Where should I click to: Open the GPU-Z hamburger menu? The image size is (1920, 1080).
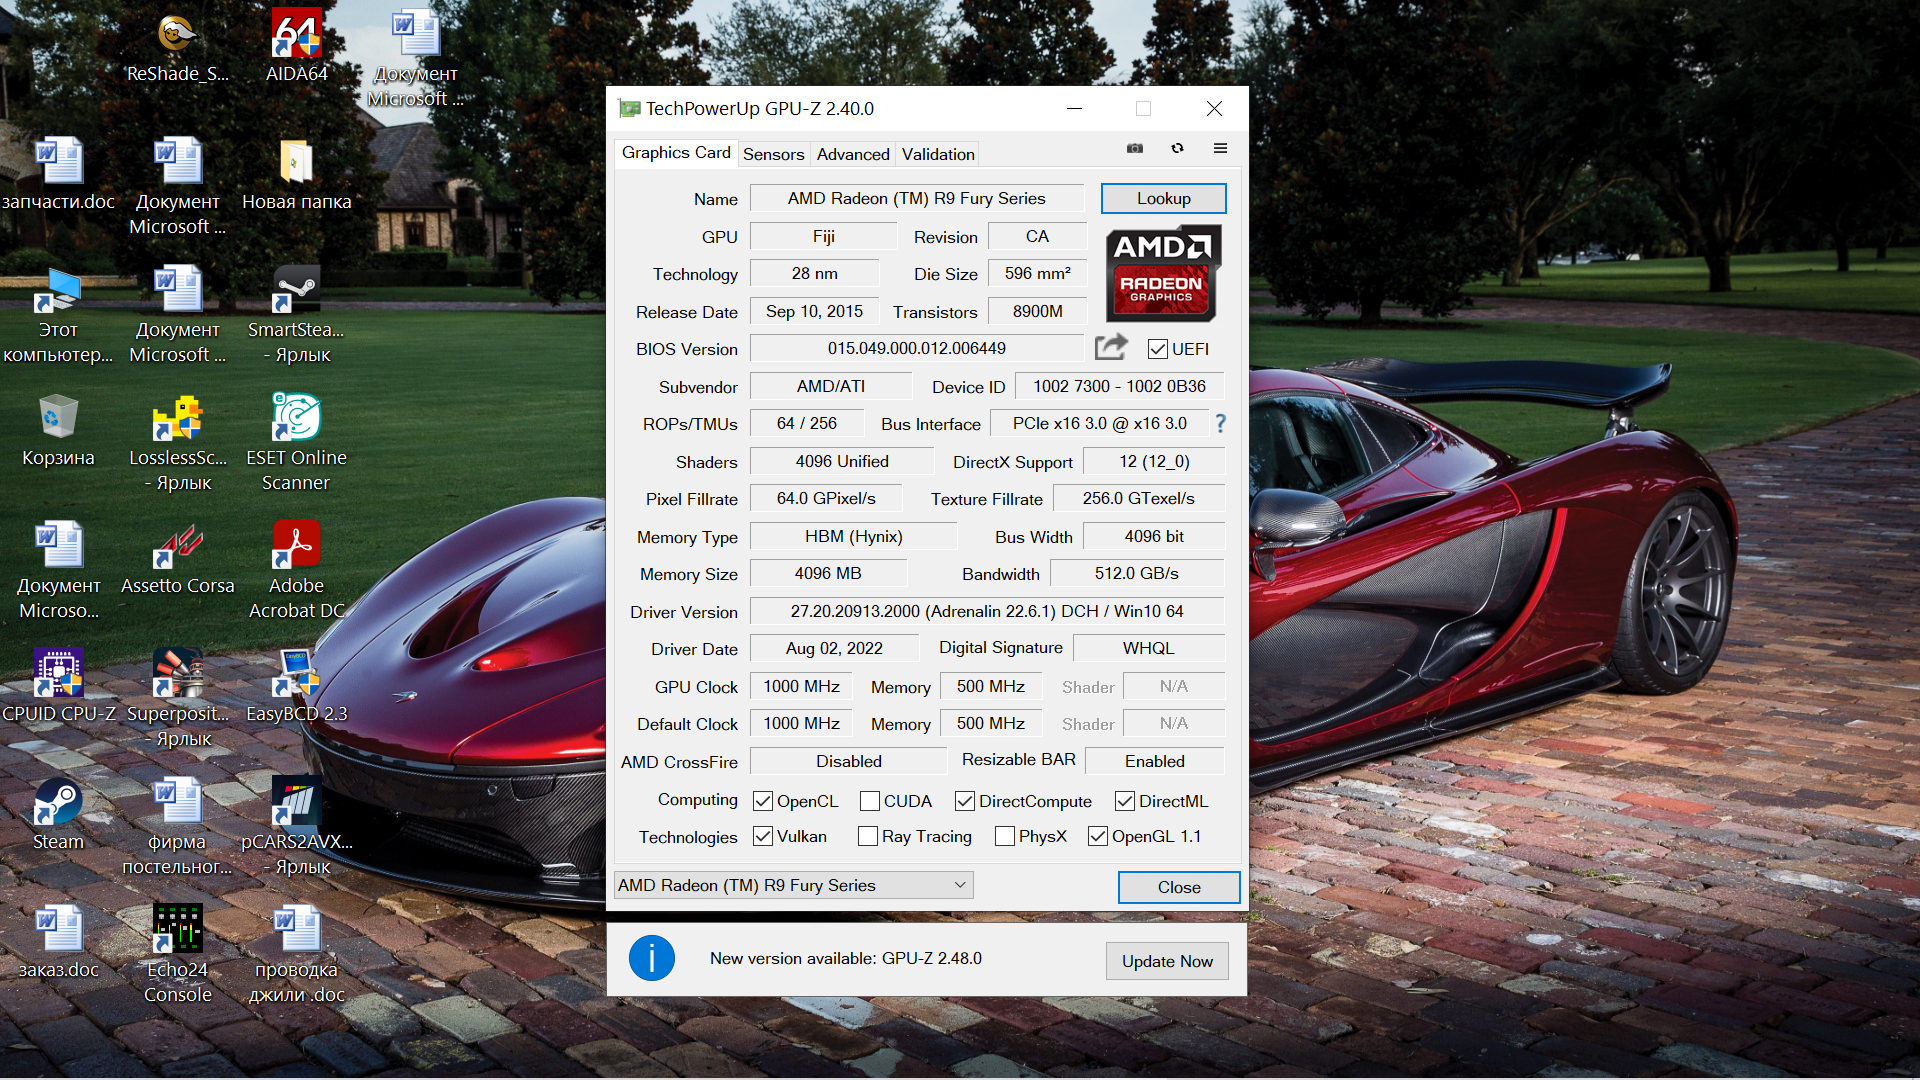point(1220,148)
